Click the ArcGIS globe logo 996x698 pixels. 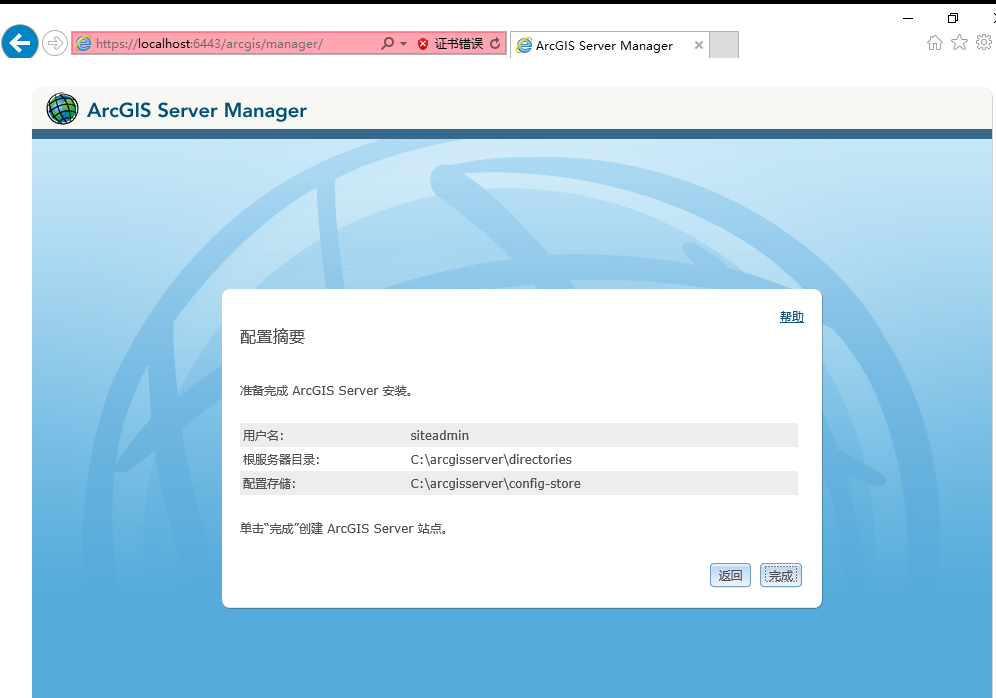[62, 109]
